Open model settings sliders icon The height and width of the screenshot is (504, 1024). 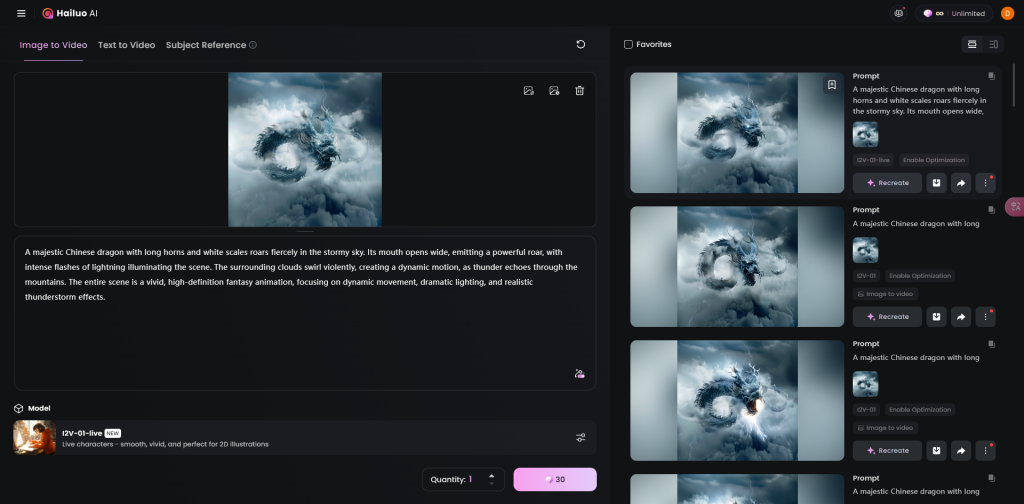(581, 437)
